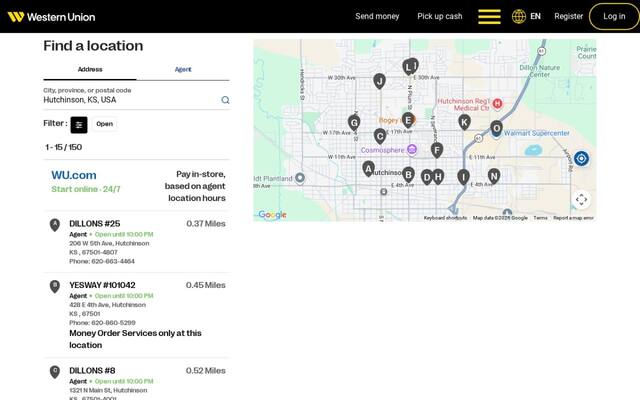Click Start online - 24/7 text
This screenshot has height=400, width=640.
coord(86,189)
